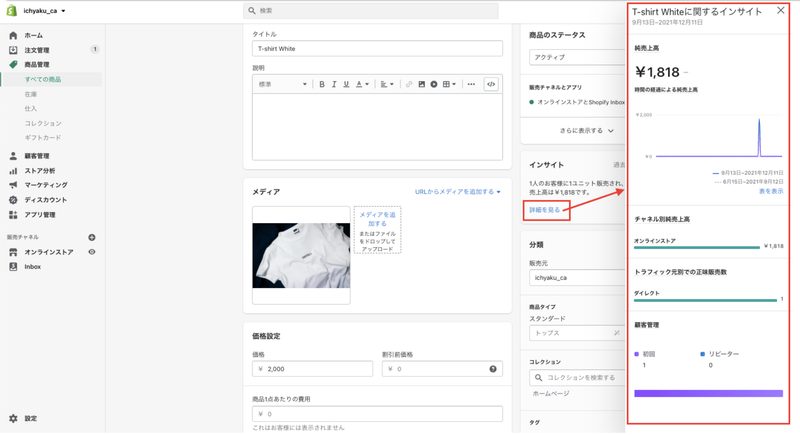Click the メディアを追加する upload box

[378, 230]
